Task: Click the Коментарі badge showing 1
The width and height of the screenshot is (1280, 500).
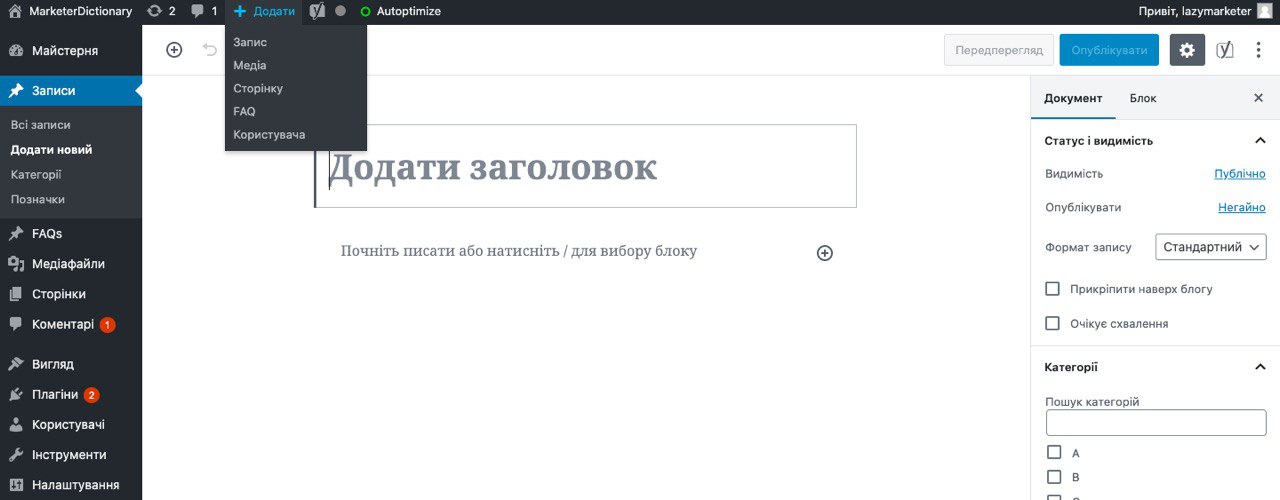Action: point(108,325)
